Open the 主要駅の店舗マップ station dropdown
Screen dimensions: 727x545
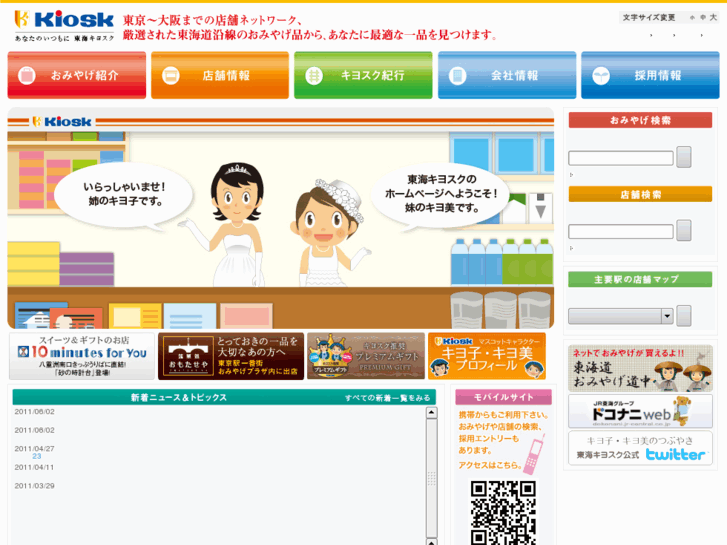click(621, 316)
